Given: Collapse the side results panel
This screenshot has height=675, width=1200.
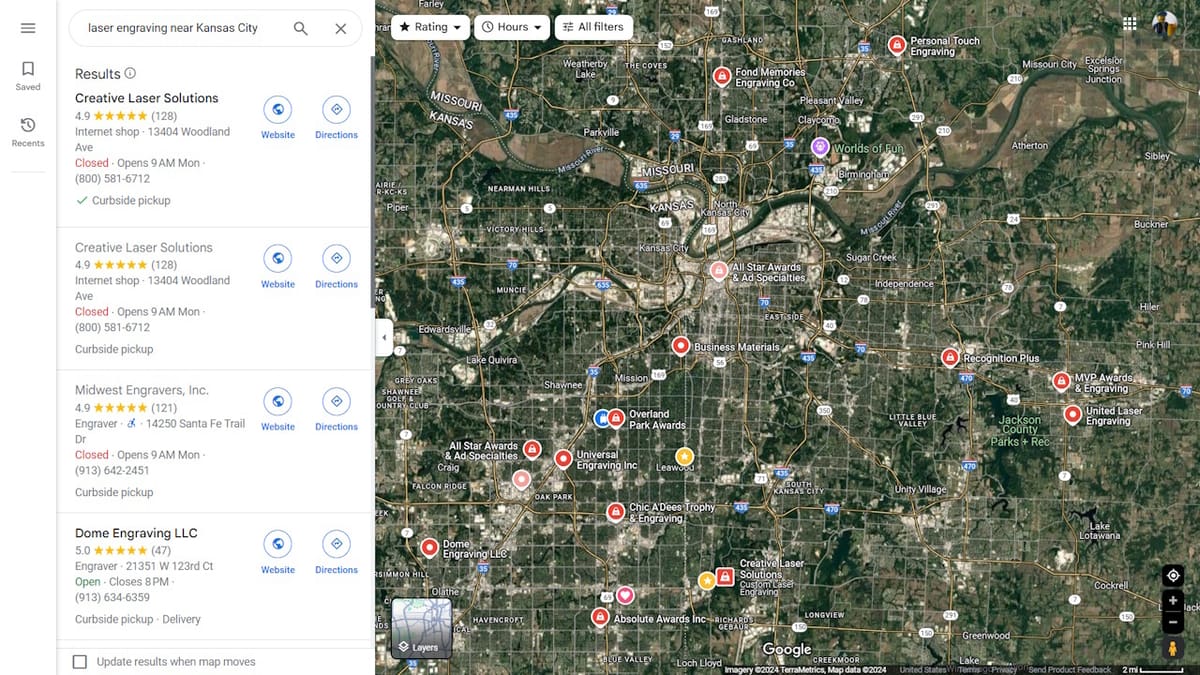Looking at the screenshot, I should coord(383,338).
